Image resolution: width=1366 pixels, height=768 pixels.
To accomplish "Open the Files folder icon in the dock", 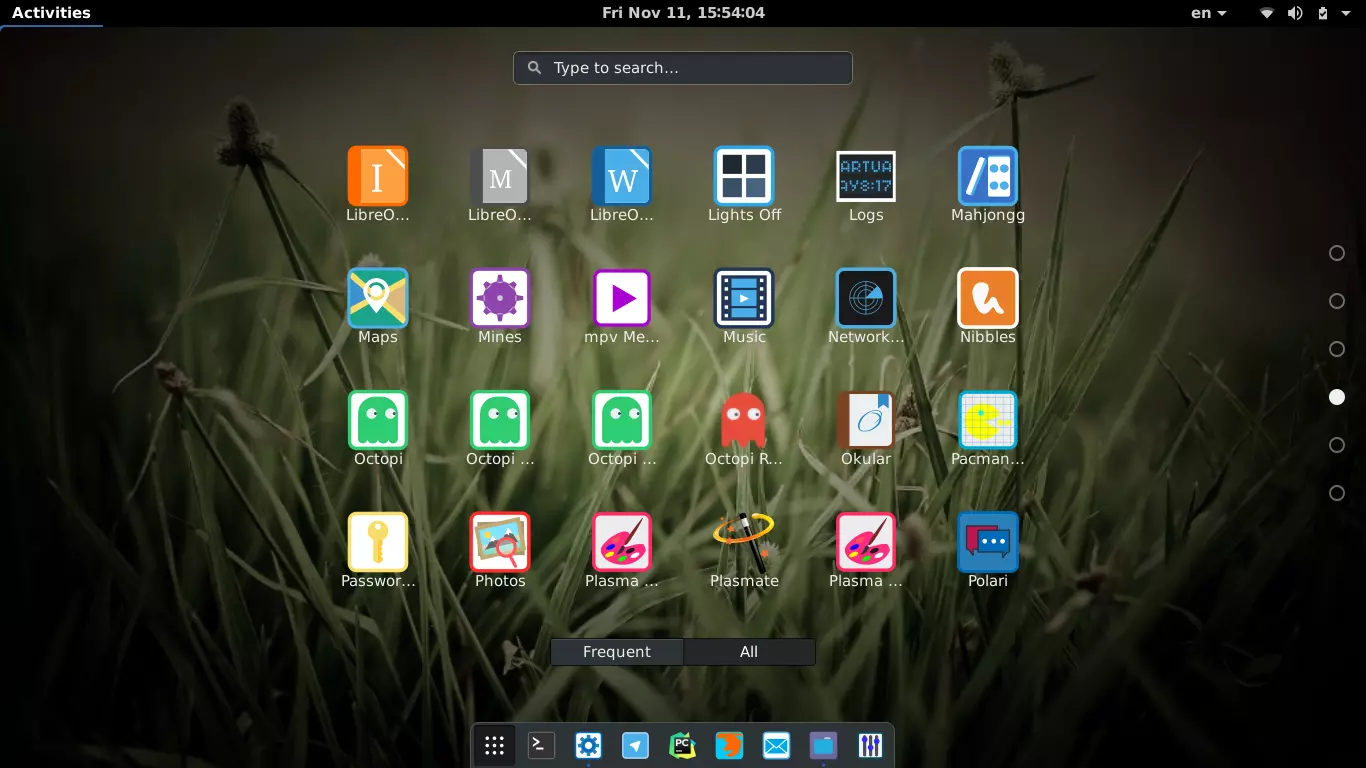I will point(823,745).
